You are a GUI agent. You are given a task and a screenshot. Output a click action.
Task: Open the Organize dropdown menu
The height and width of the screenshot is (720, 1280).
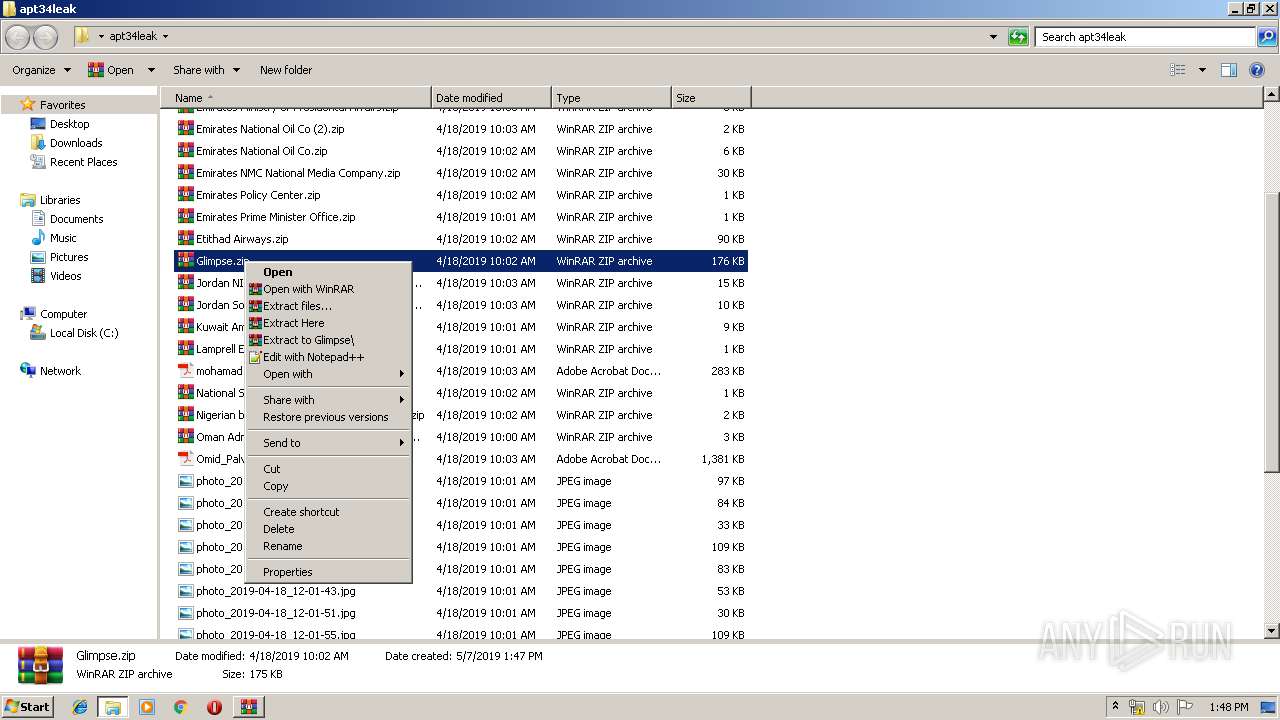pyautogui.click(x=41, y=70)
